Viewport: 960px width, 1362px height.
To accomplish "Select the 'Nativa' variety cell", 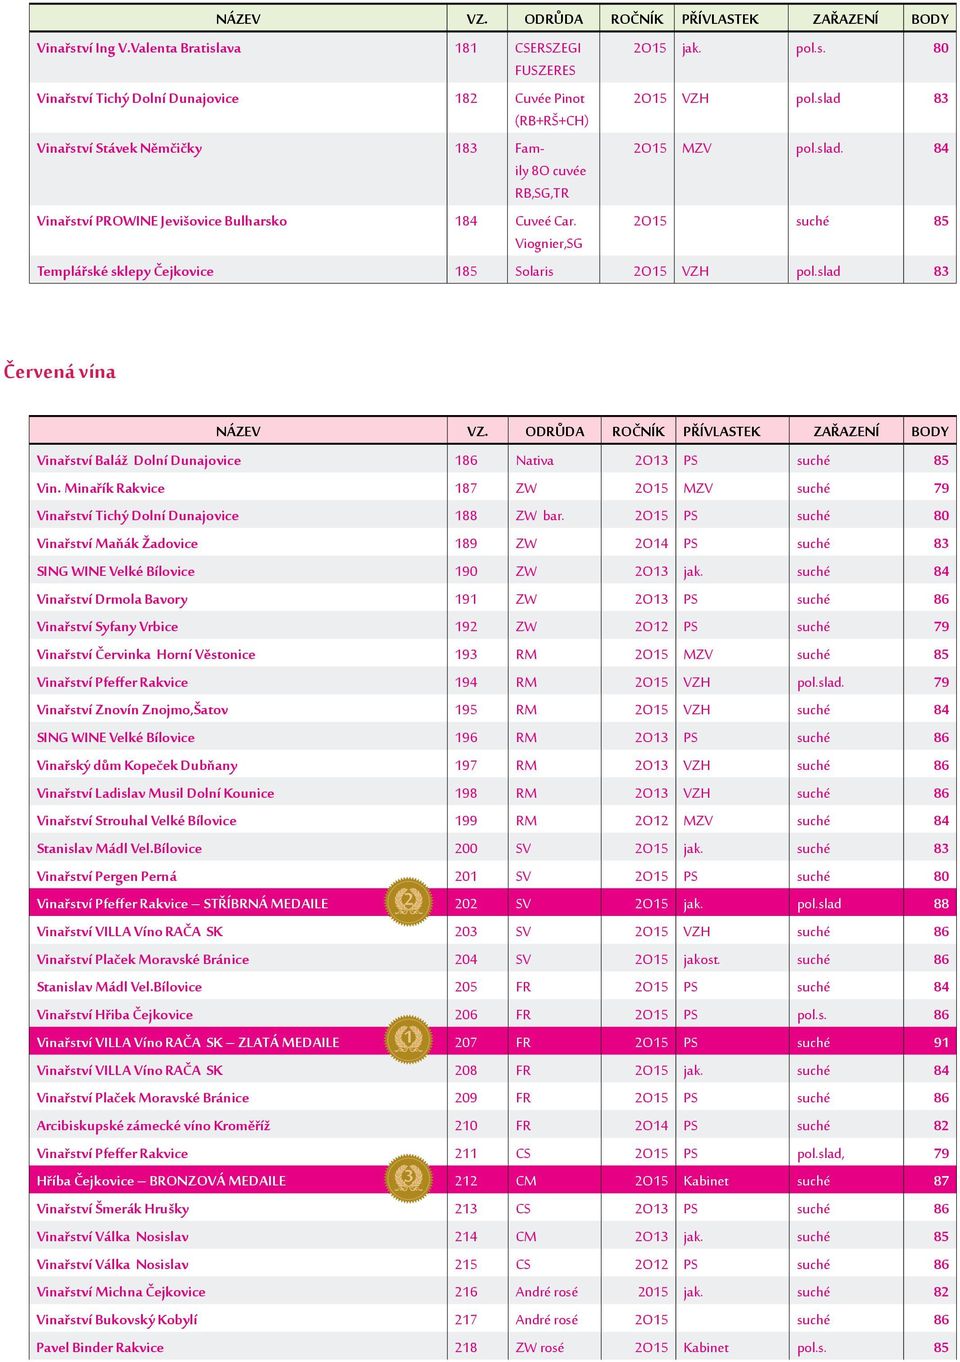I will tap(535, 461).
